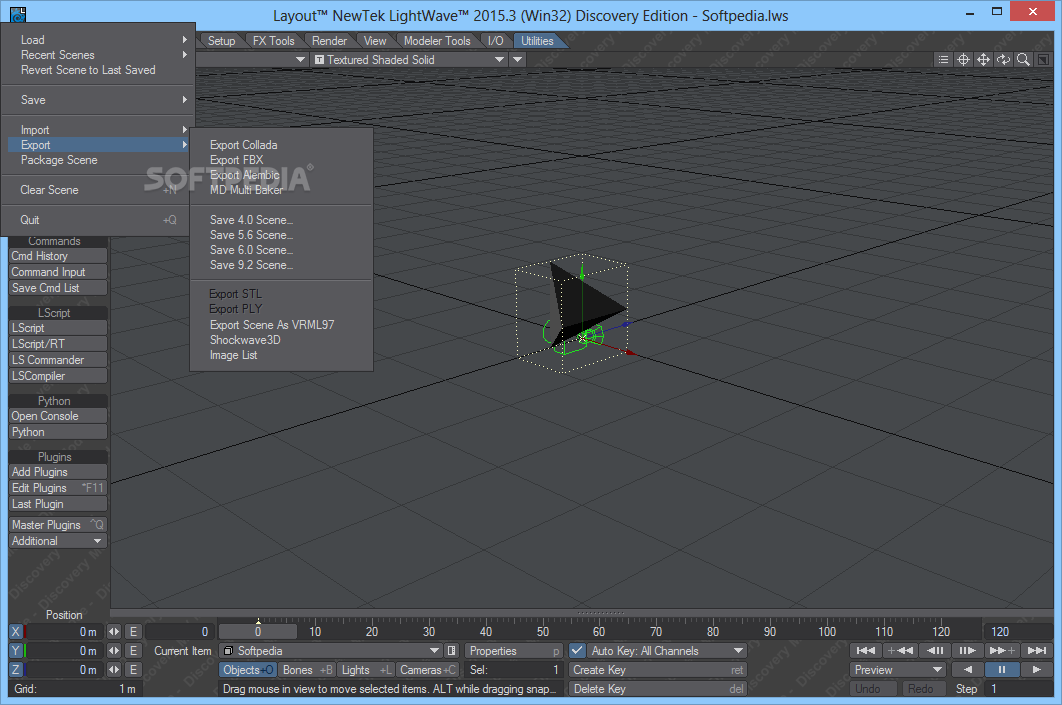1062x705 pixels.
Task: Click the pause playback button
Action: 1002,669
